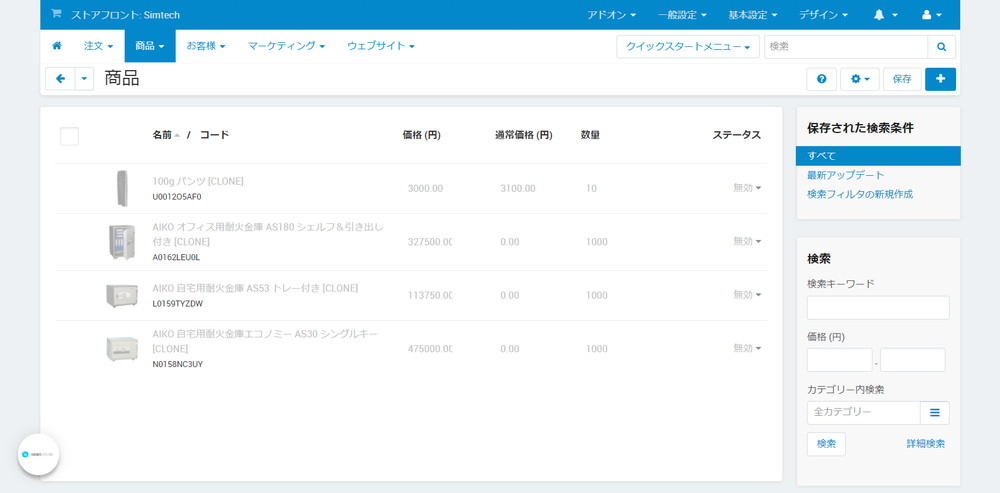The height and width of the screenshot is (493, 1000).
Task: Click product code U0012O5AF0
Action: tap(177, 197)
